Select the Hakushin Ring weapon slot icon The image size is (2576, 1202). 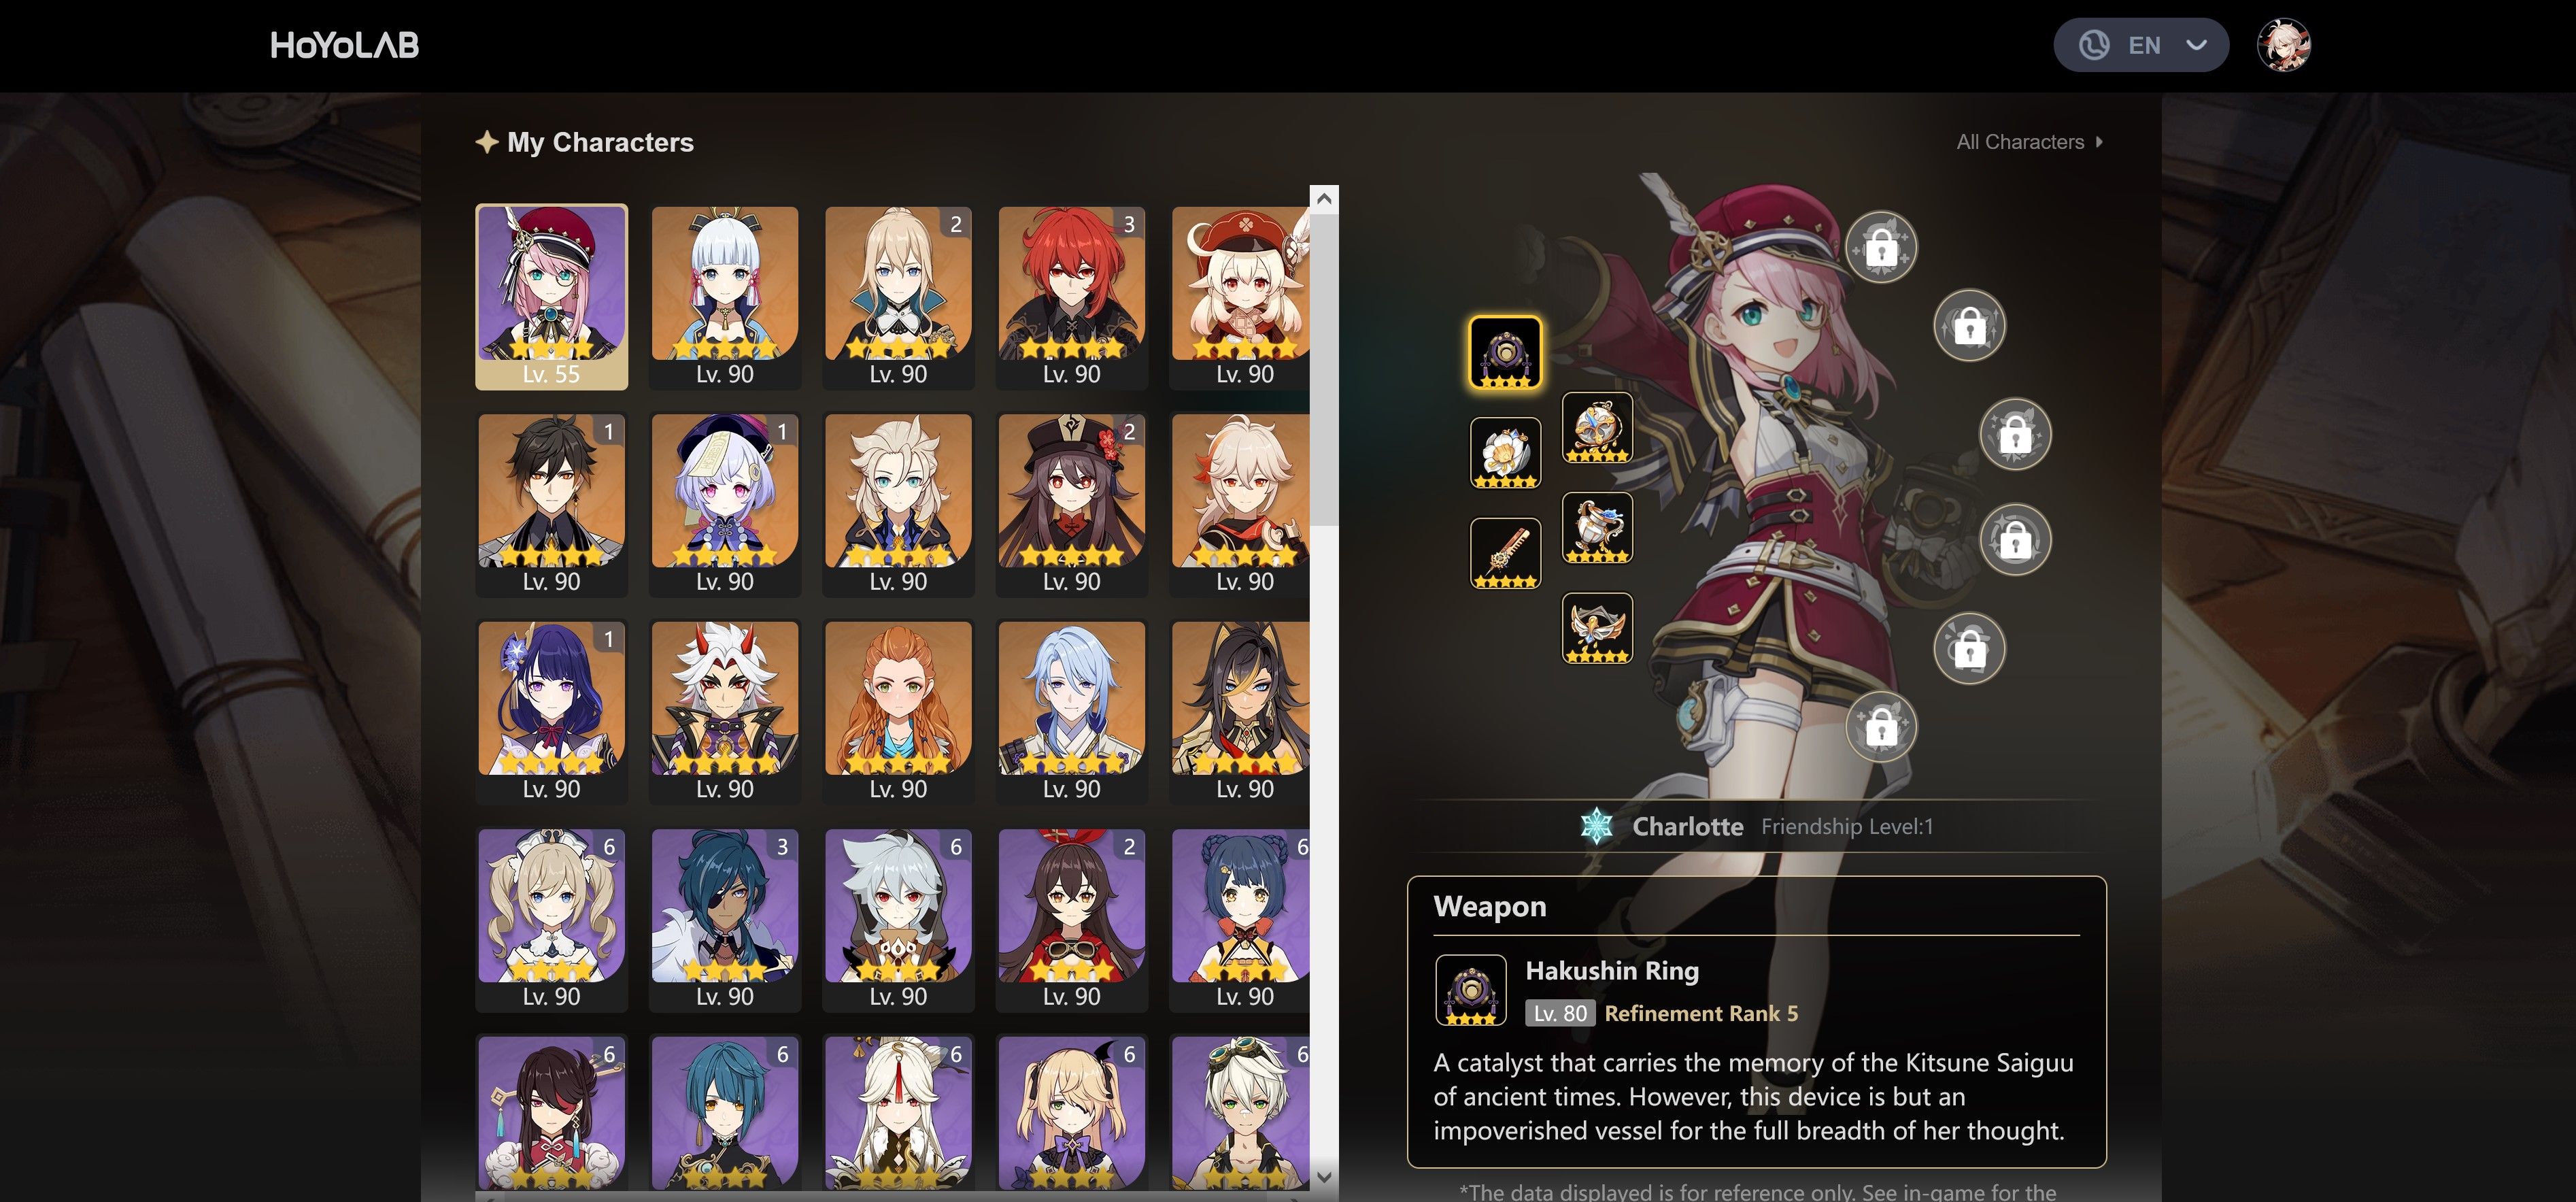click(x=1505, y=352)
